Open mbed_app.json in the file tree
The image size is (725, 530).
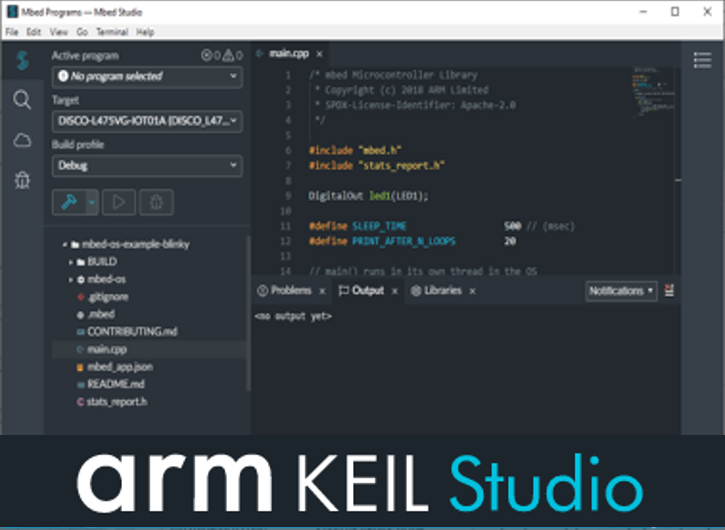pyautogui.click(x=120, y=367)
